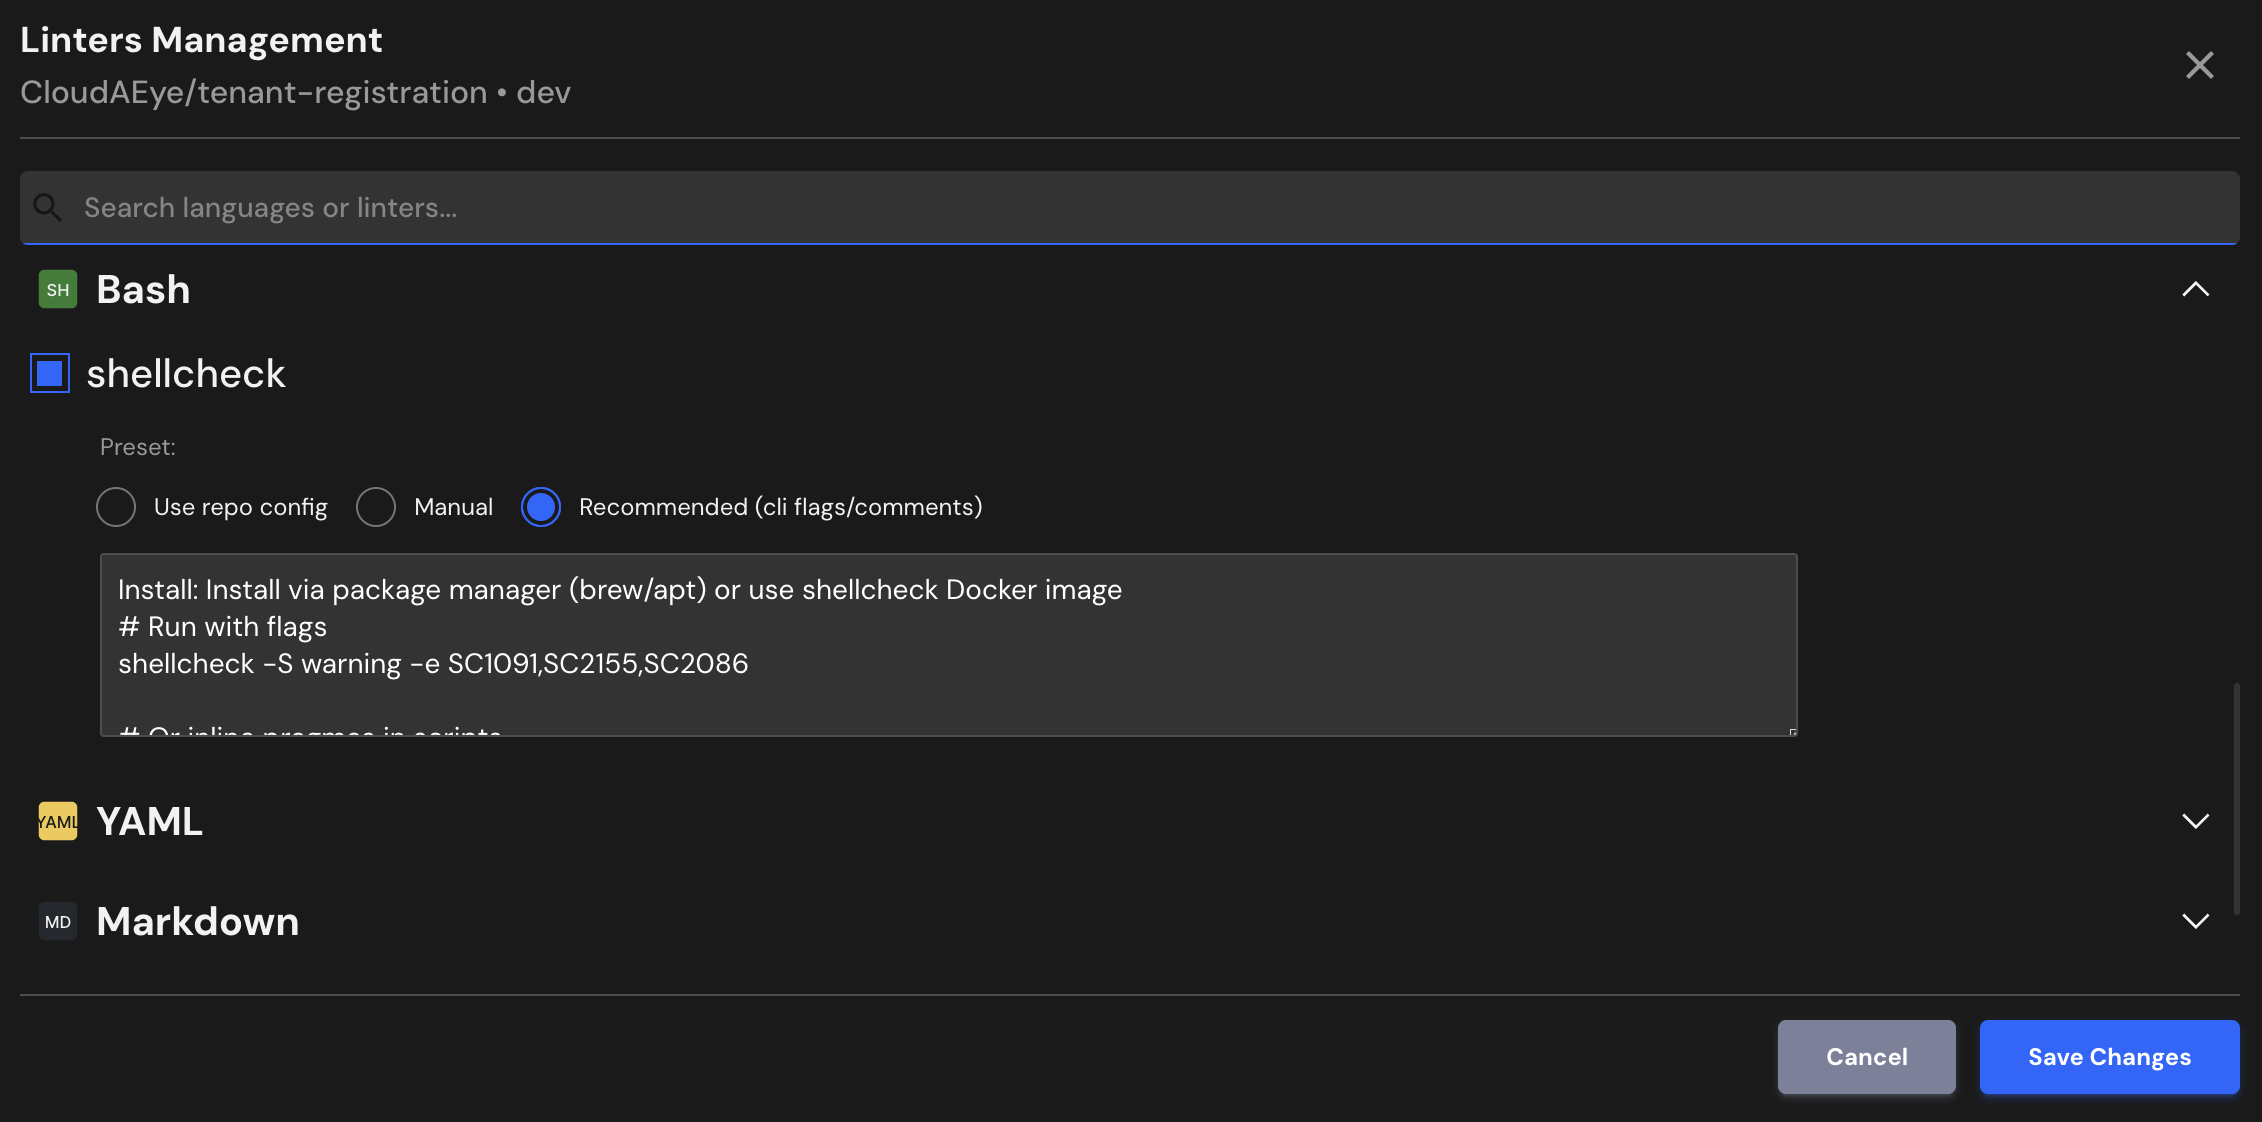Click the Markdown section heading
Viewport: 2262px width, 1122px height.
click(x=198, y=921)
